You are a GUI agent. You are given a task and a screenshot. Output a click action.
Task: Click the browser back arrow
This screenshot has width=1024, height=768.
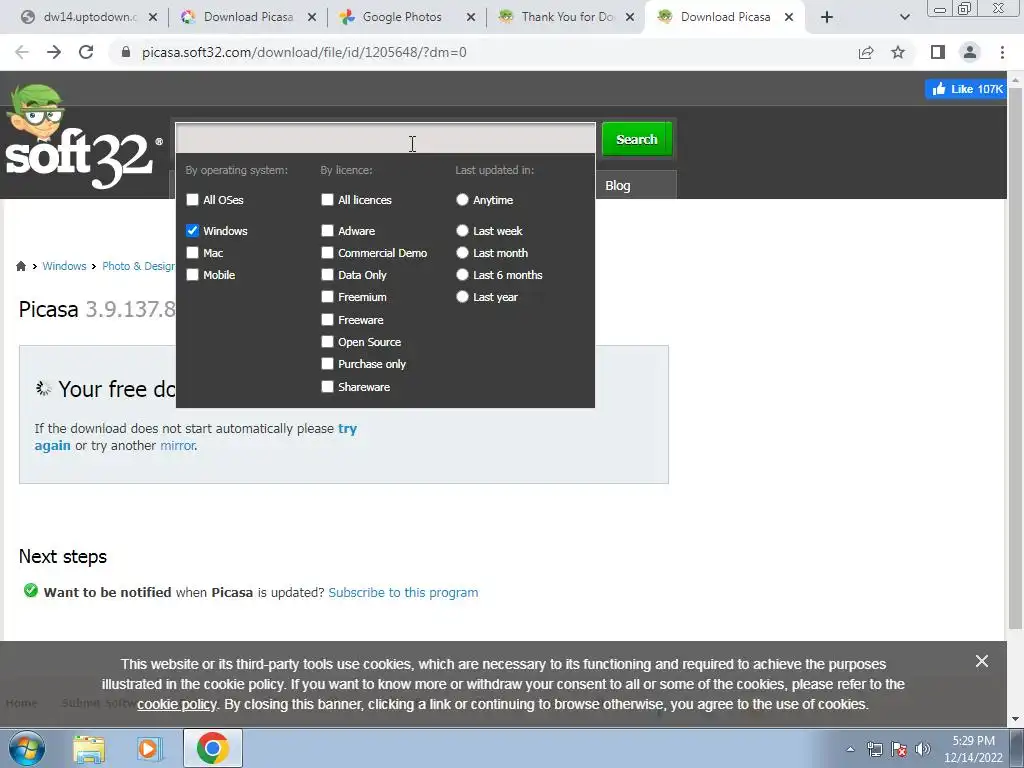(x=22, y=52)
